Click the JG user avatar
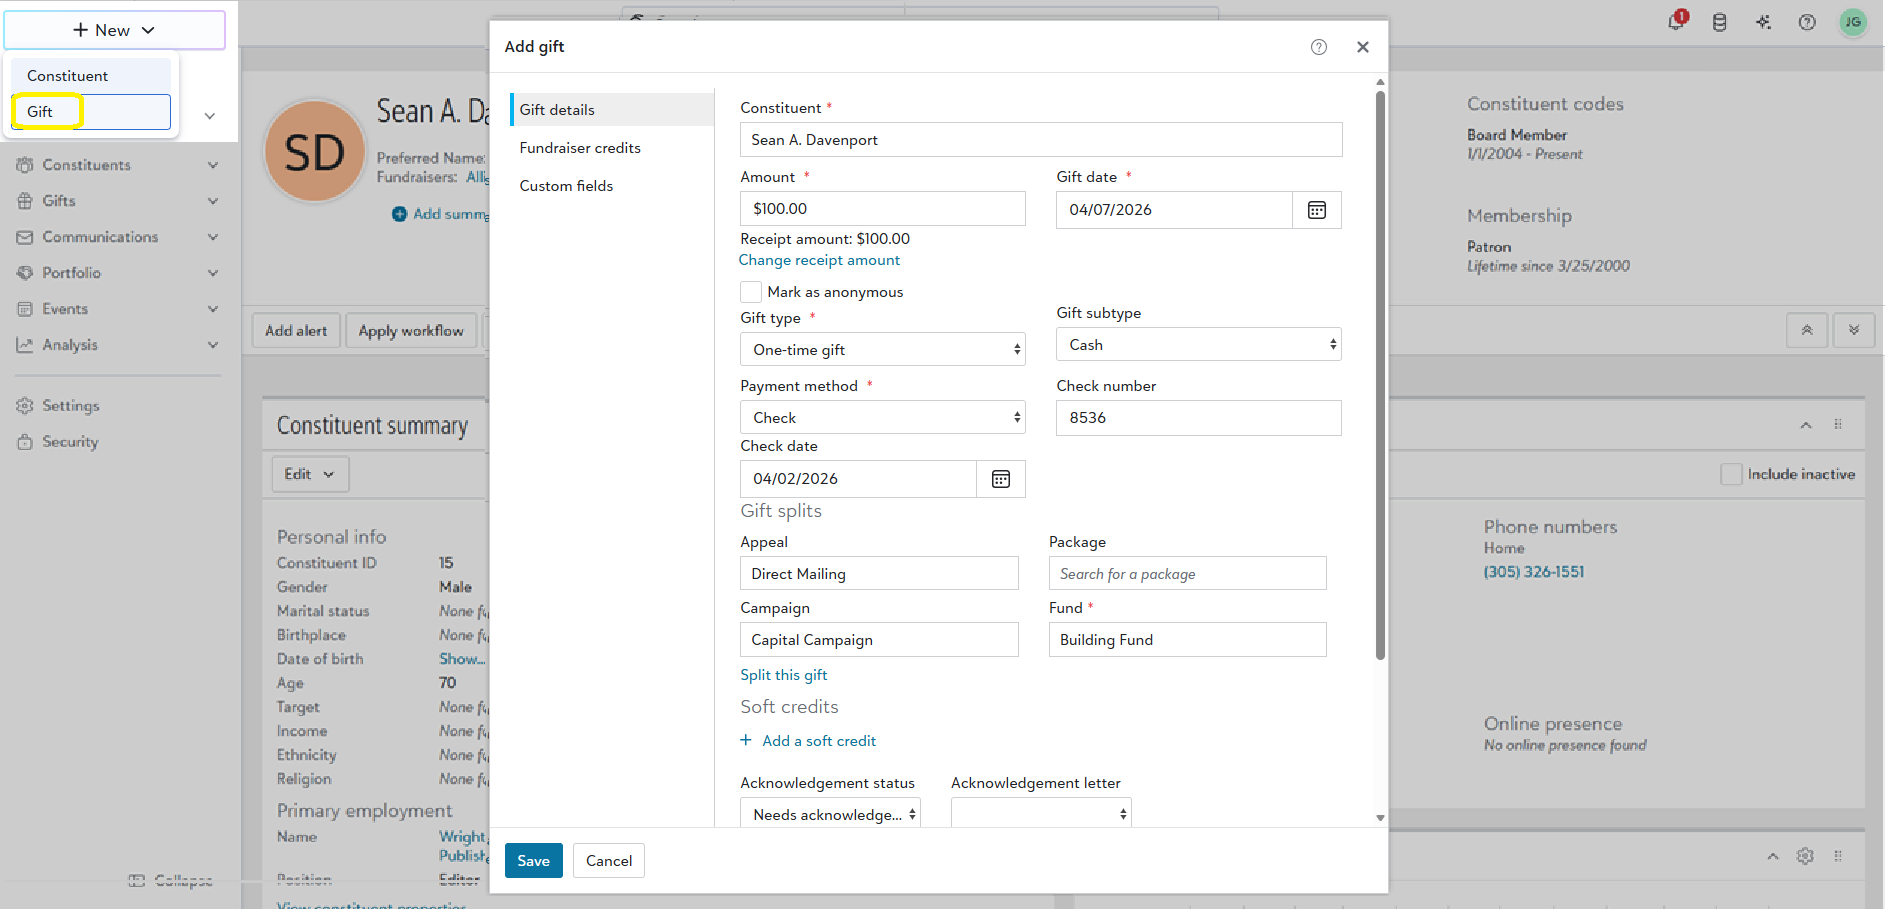Image resolution: width=1885 pixels, height=909 pixels. (x=1853, y=22)
